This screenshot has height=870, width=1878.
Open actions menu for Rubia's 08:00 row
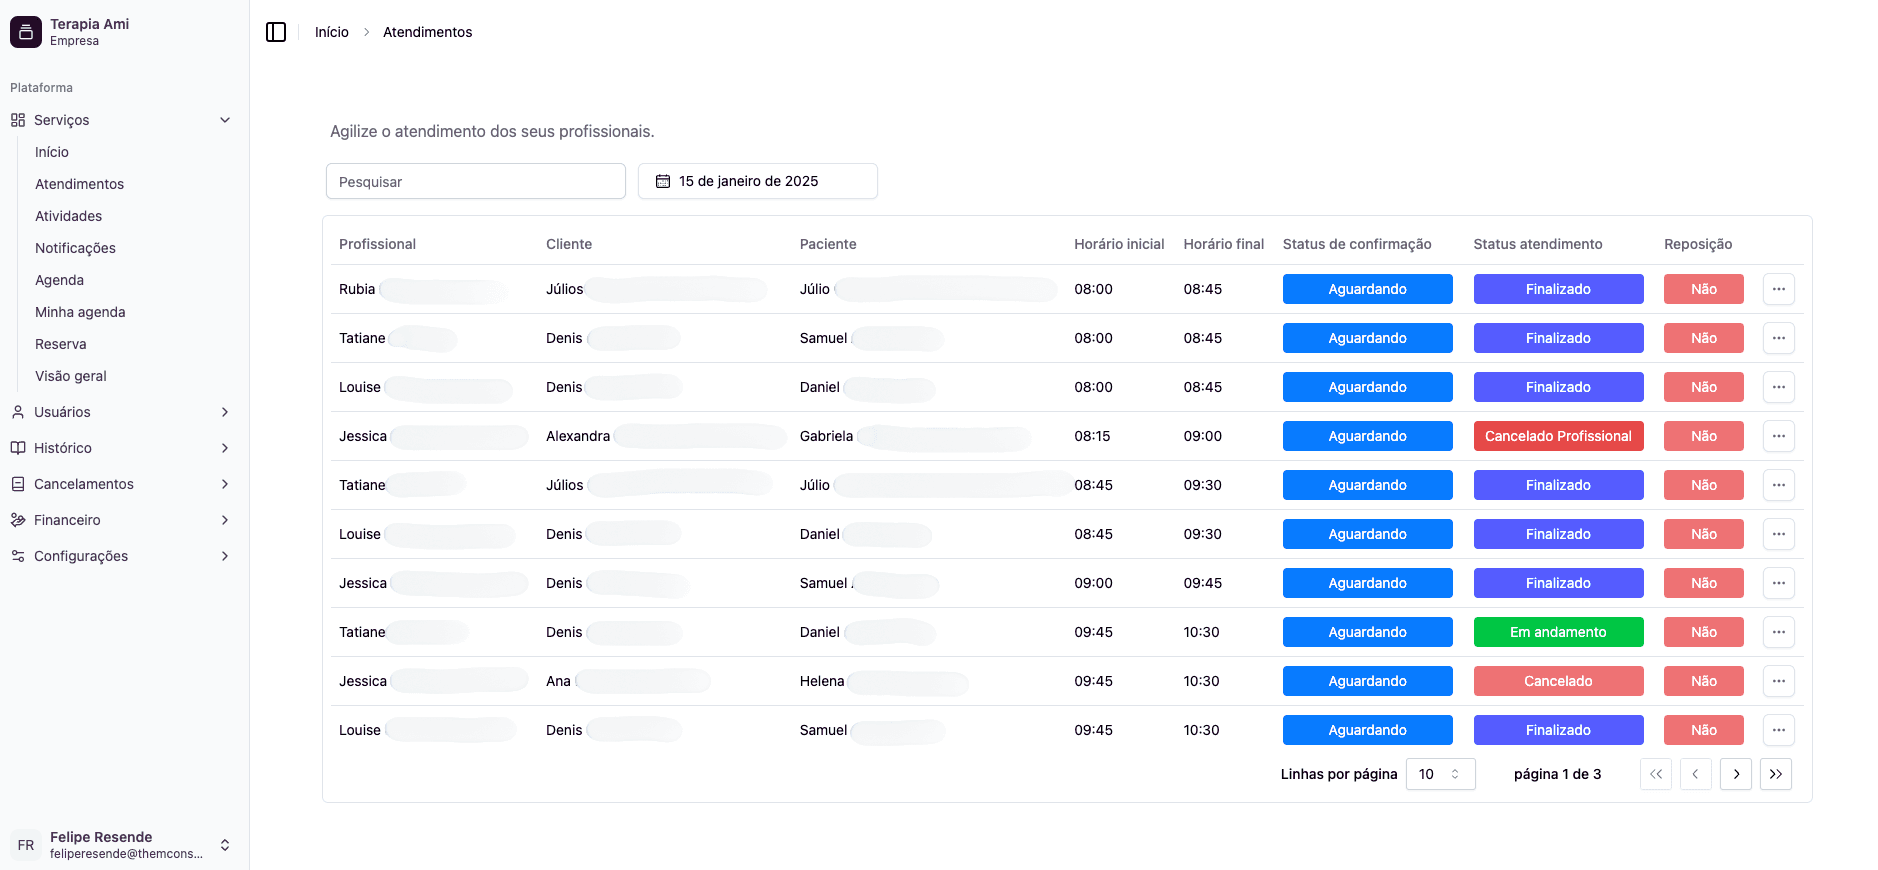pyautogui.click(x=1778, y=289)
